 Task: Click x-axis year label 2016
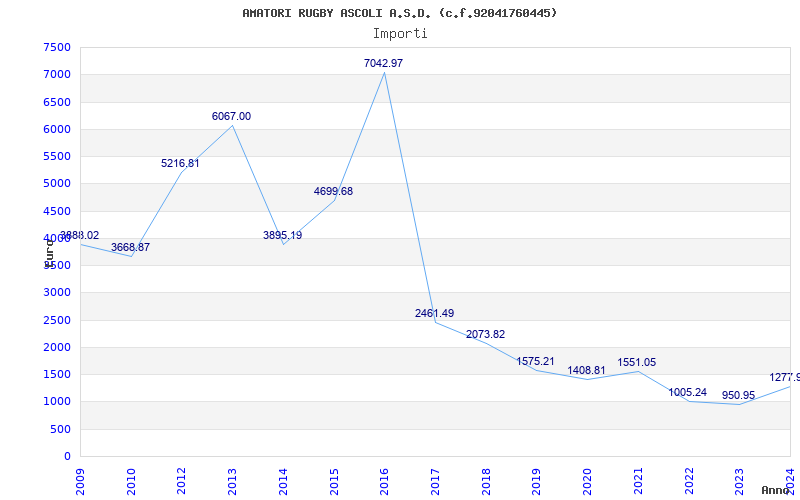click(384, 482)
